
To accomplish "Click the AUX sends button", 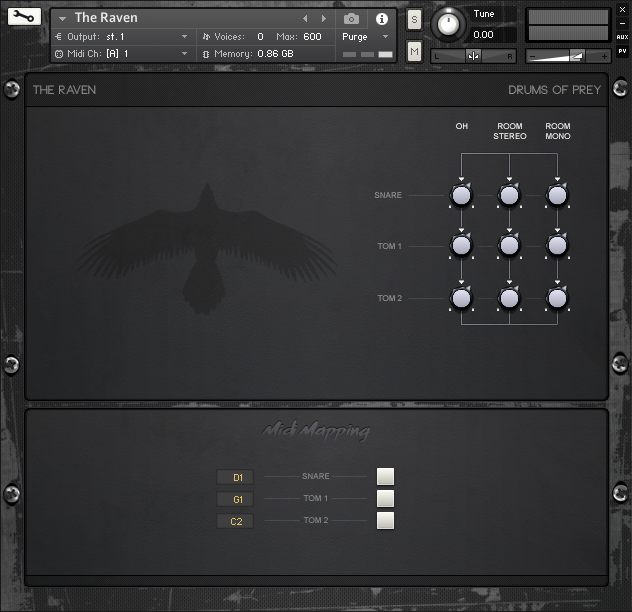I will [x=622, y=37].
